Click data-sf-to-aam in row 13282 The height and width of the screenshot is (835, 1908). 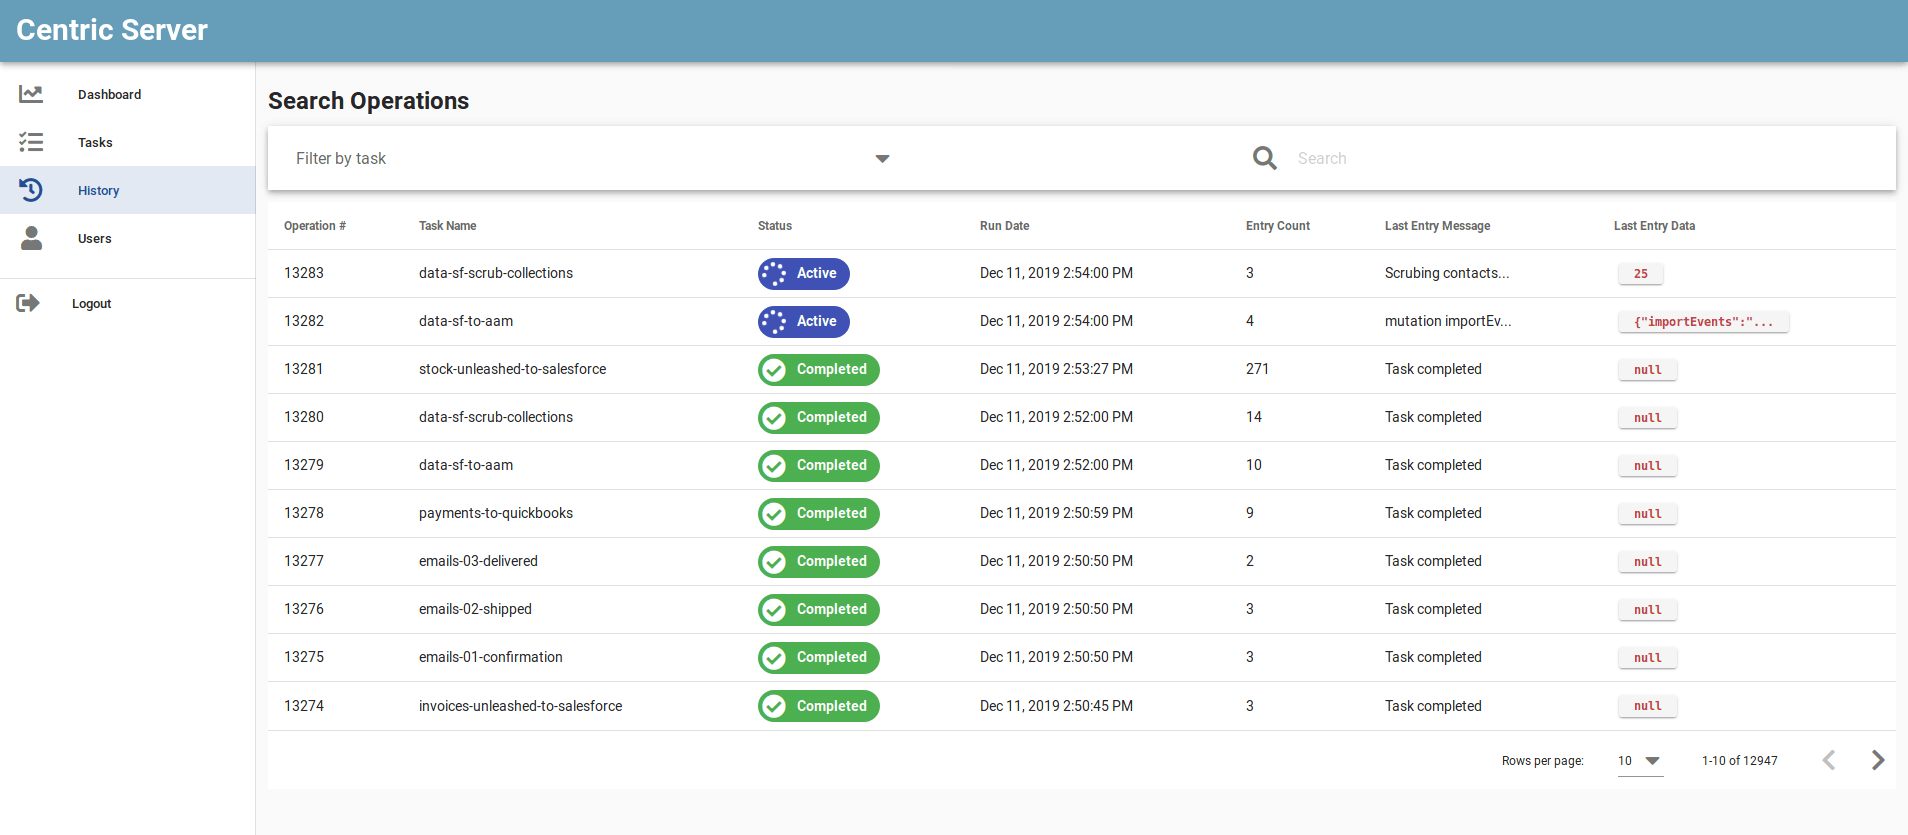point(466,321)
